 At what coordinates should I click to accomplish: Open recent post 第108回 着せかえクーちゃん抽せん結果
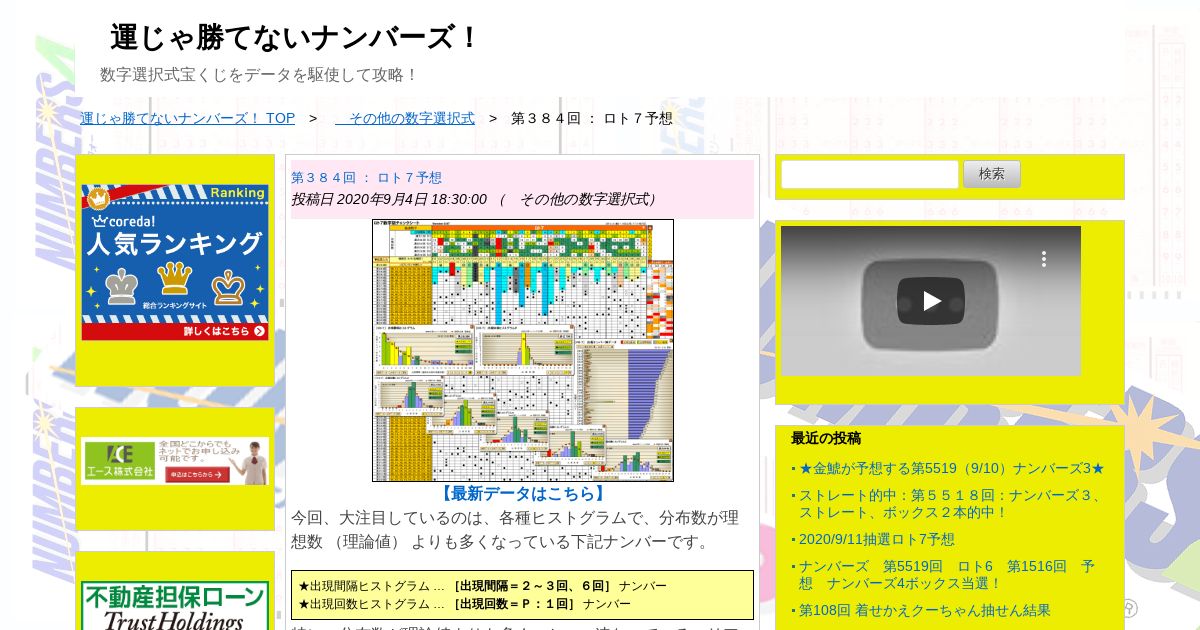(x=924, y=610)
